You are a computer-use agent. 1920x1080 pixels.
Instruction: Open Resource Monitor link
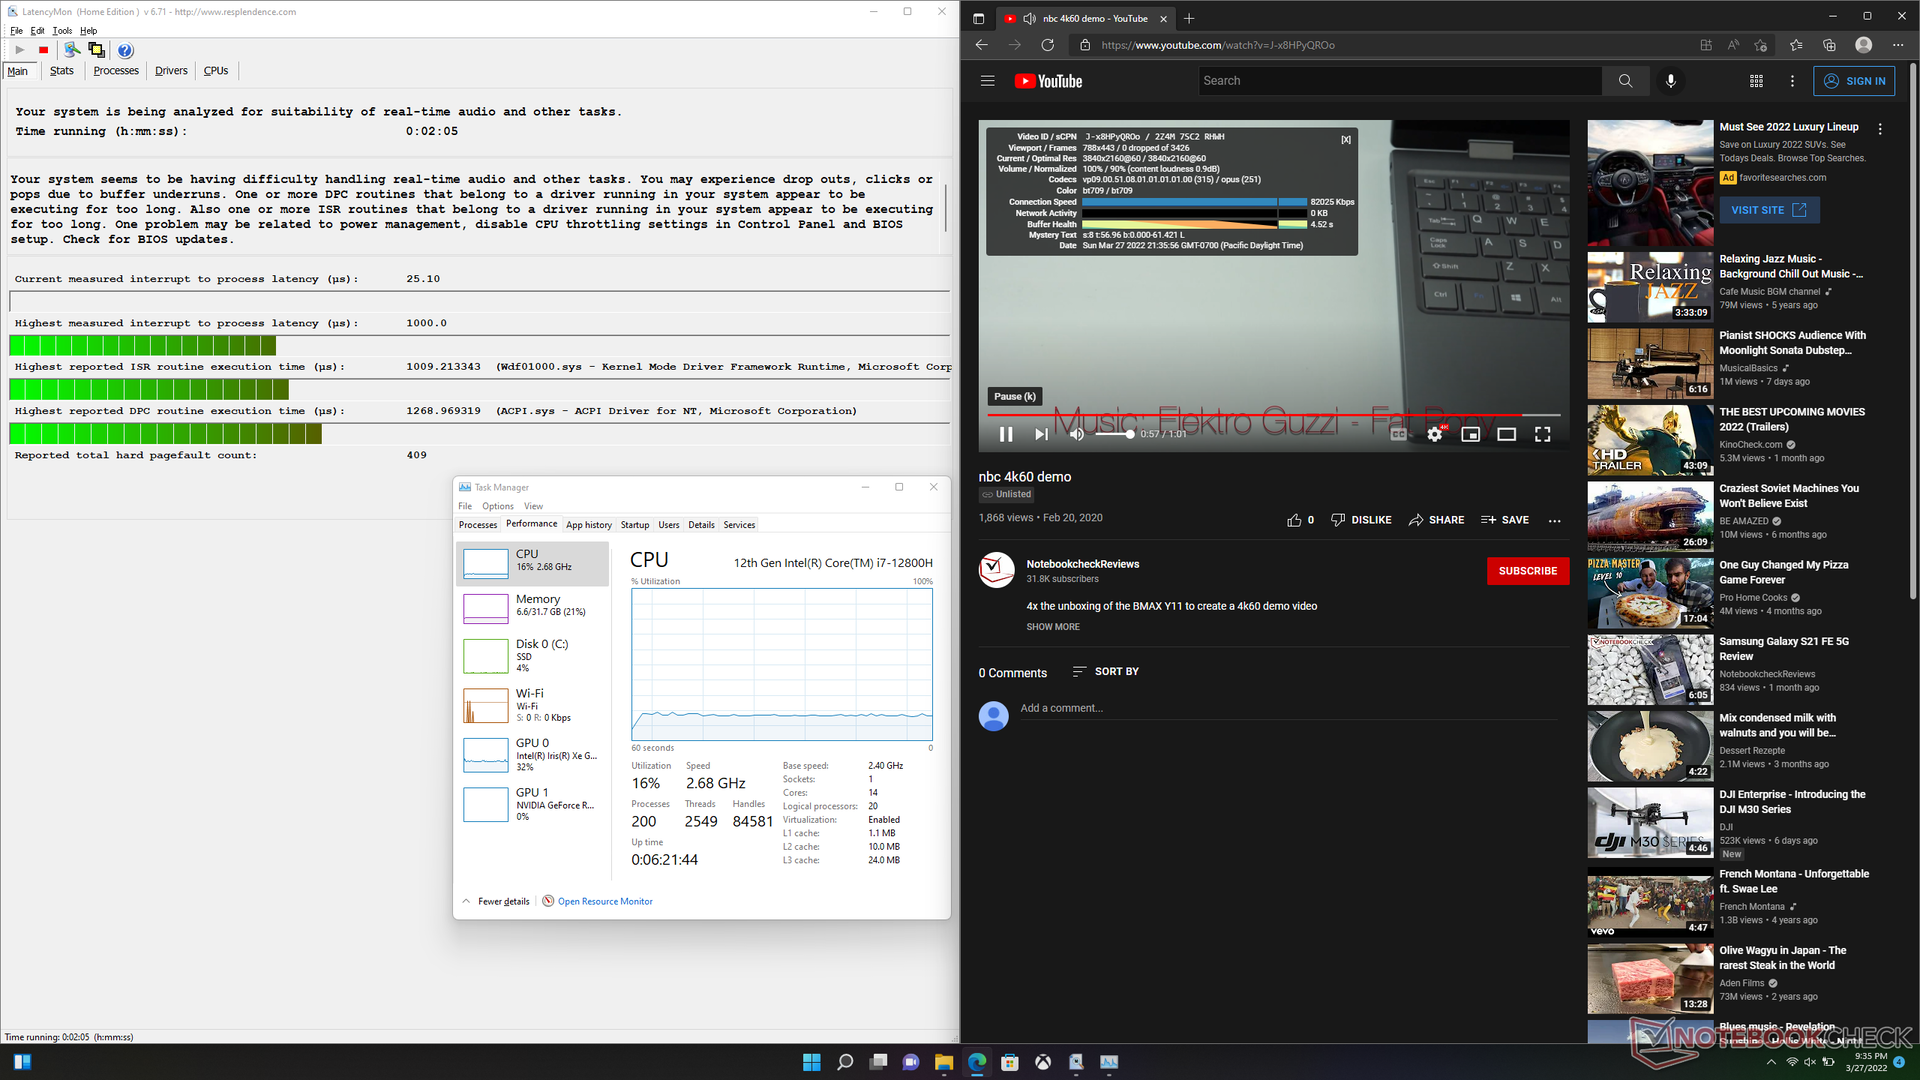(604, 901)
